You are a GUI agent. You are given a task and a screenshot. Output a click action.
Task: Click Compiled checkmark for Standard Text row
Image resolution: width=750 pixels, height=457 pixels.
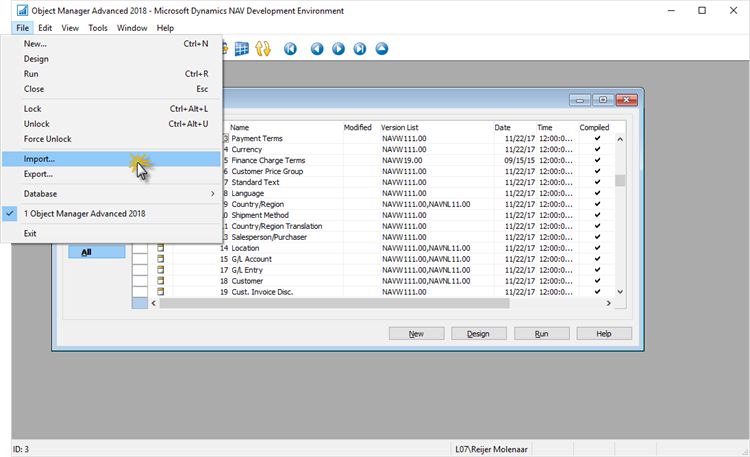[x=597, y=182]
